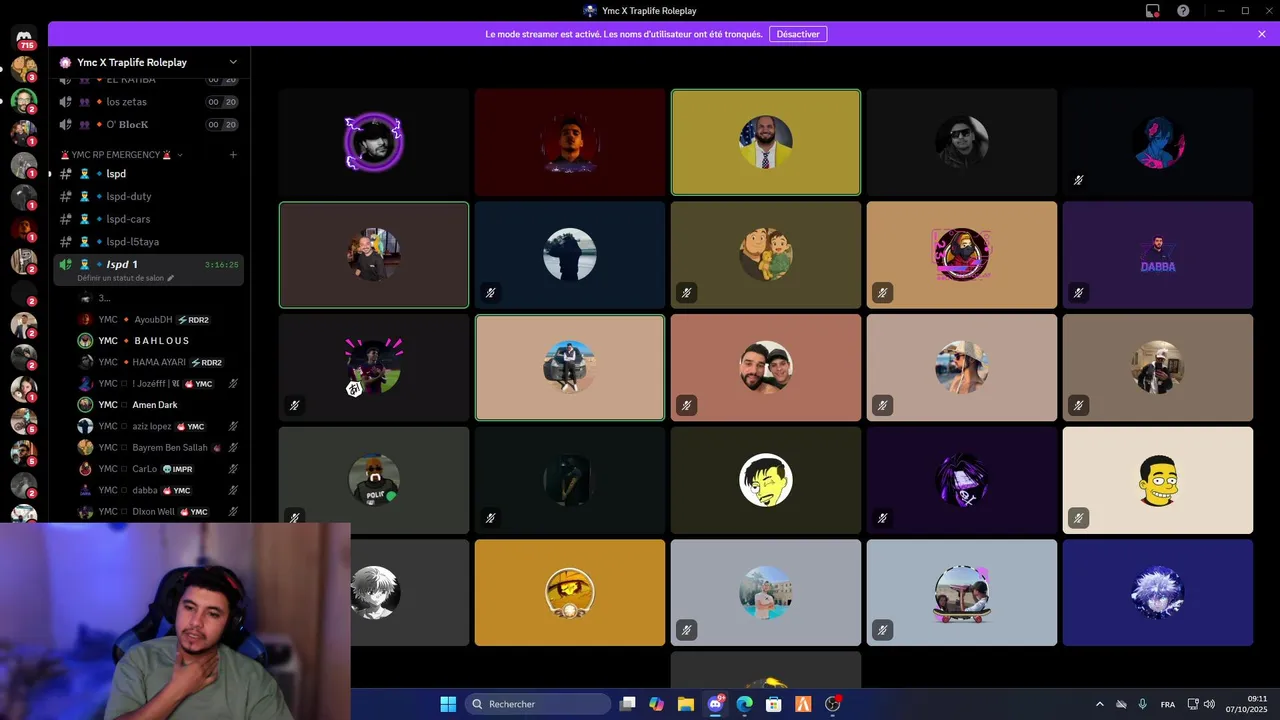Select user B A H L O U S in voice list

pyautogui.click(x=160, y=341)
